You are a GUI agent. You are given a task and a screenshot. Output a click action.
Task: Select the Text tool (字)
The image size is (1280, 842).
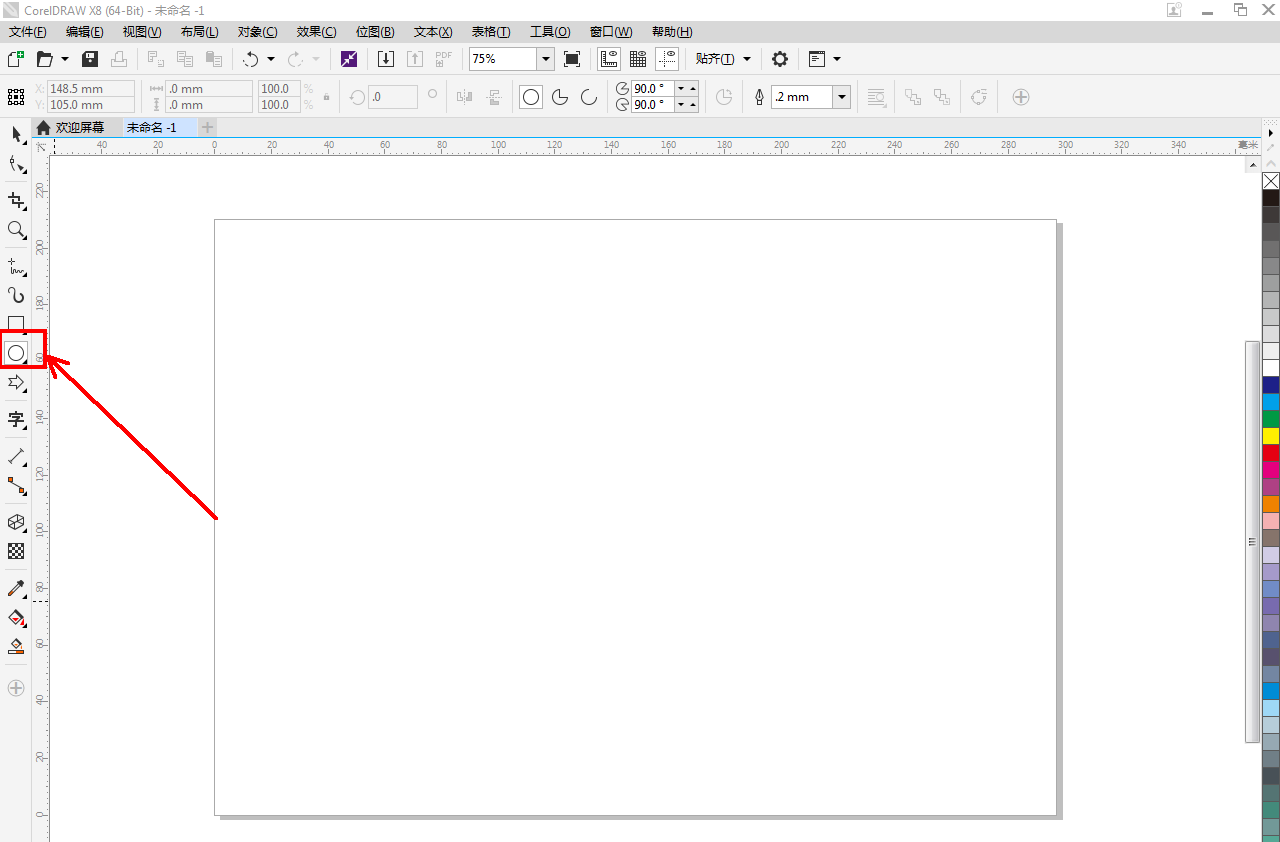tap(16, 419)
